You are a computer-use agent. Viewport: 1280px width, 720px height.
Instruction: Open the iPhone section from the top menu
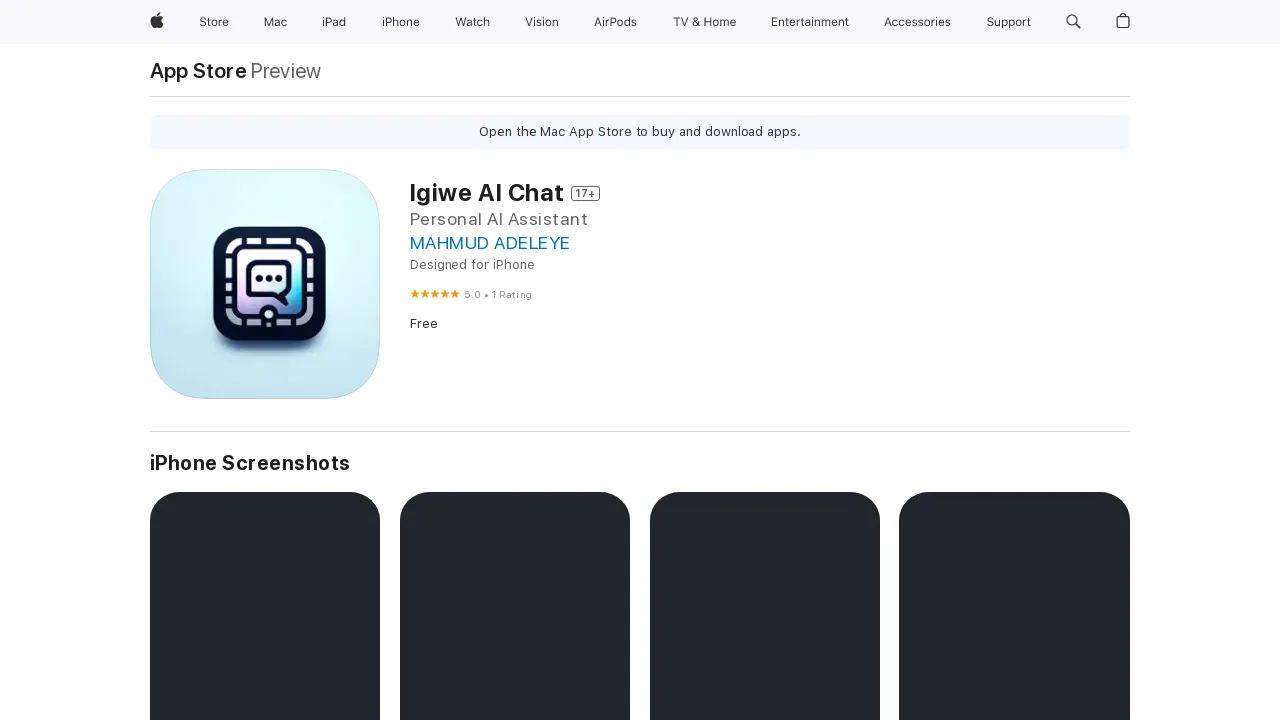point(401,22)
